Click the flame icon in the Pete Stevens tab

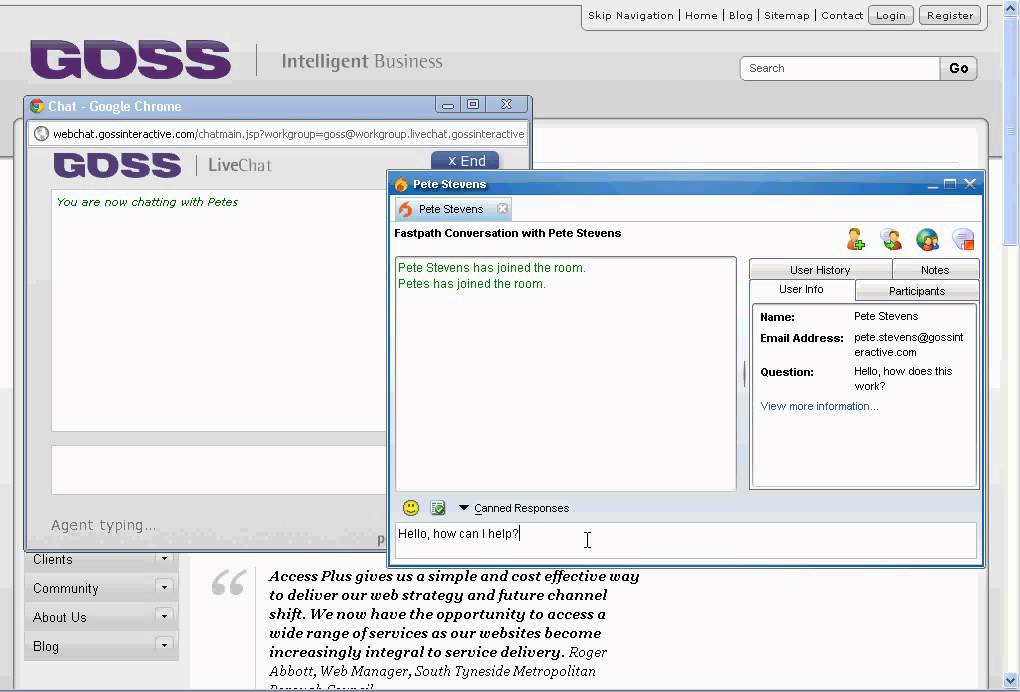click(405, 209)
